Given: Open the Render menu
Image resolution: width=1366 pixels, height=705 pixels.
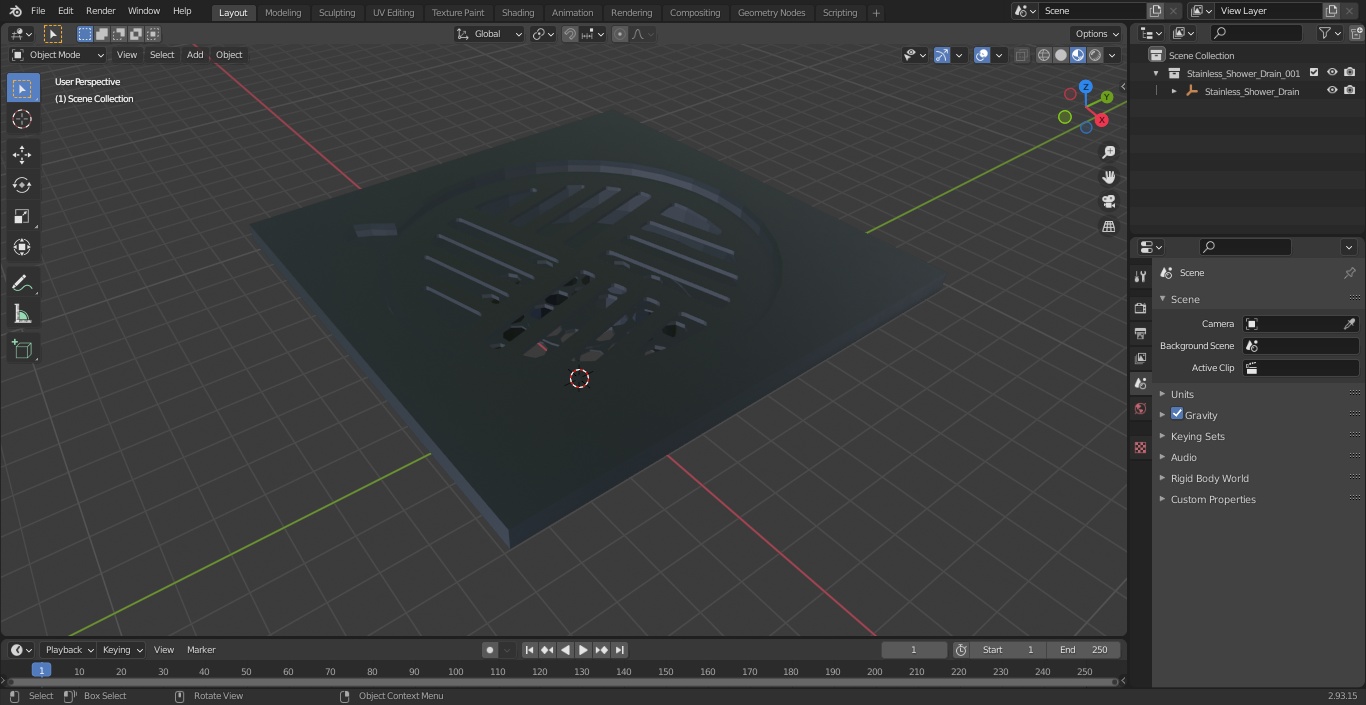Looking at the screenshot, I should pos(100,11).
